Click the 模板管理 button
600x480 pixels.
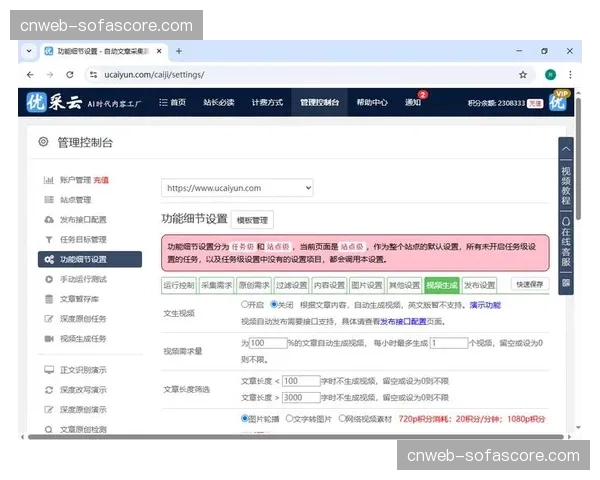[252, 220]
